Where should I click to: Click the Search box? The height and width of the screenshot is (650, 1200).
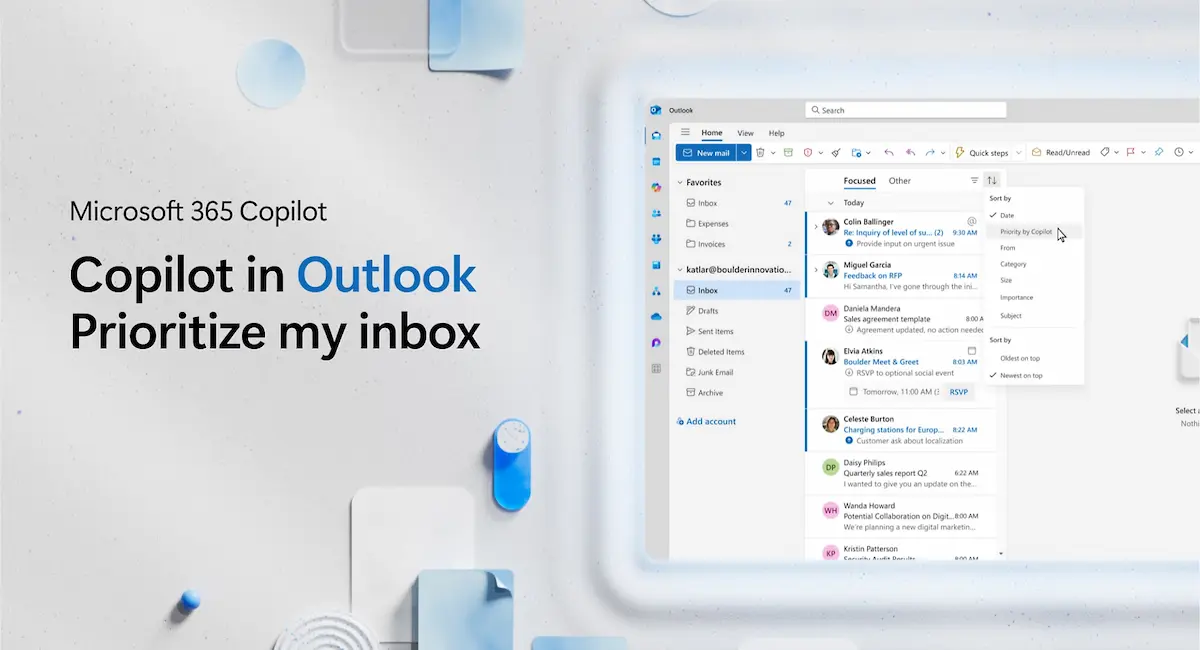pos(904,110)
